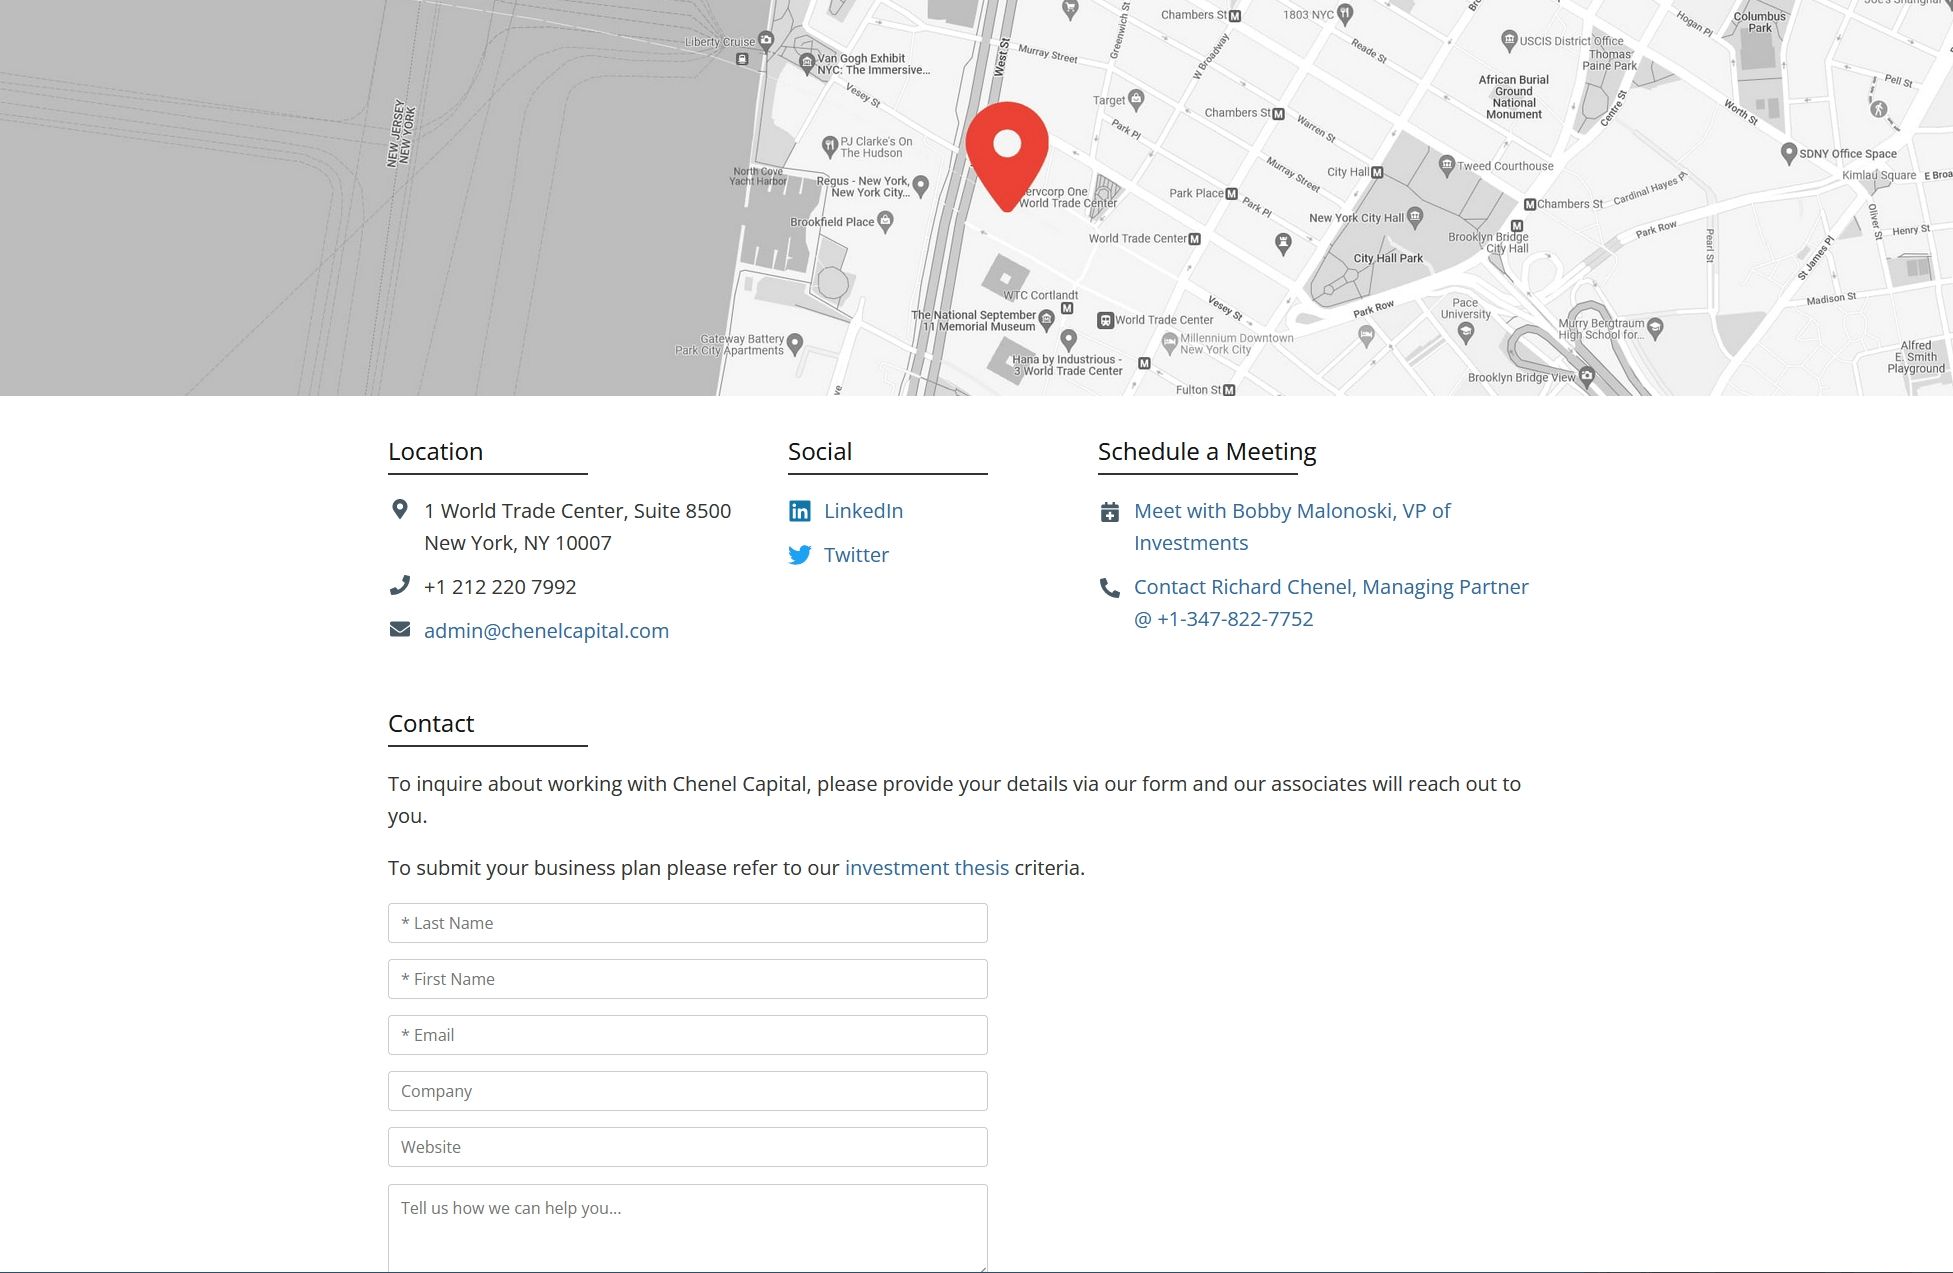Click the New York City Hall map marker

coord(1415,217)
